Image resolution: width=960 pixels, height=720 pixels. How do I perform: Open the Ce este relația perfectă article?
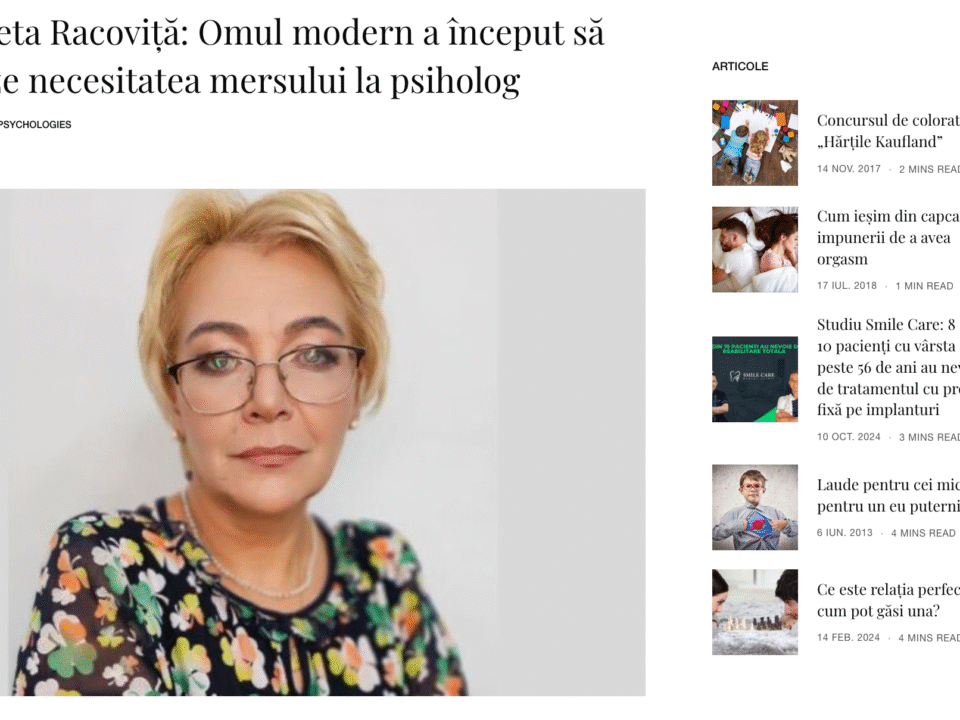click(888, 600)
